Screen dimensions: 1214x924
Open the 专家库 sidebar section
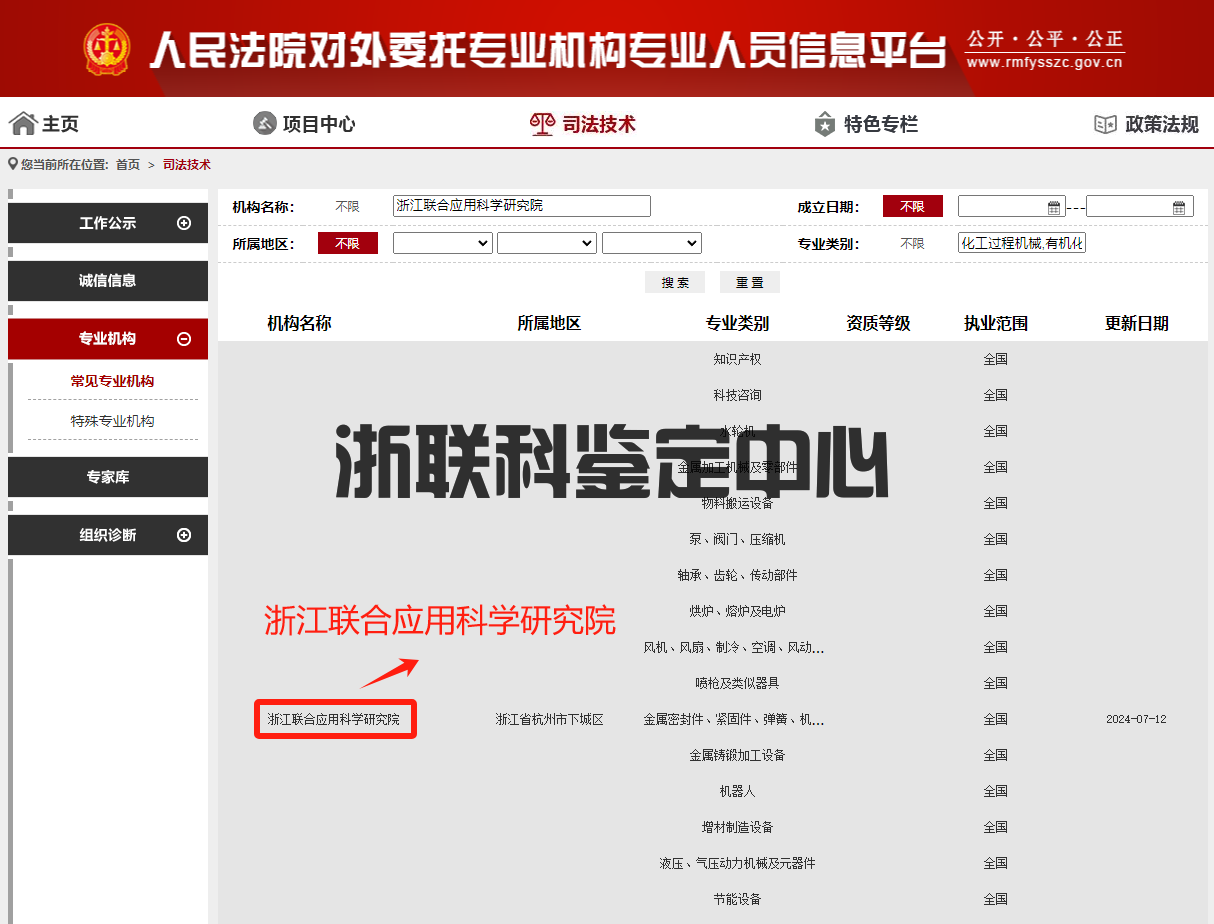(108, 477)
